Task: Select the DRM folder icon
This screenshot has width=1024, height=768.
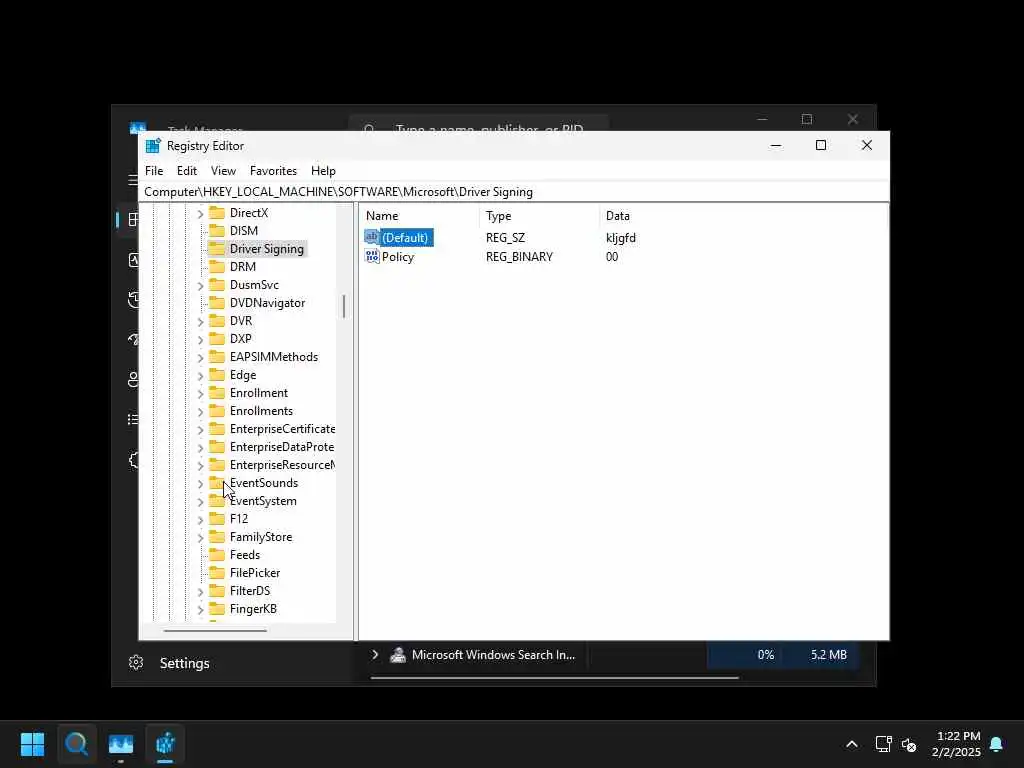Action: (x=217, y=266)
